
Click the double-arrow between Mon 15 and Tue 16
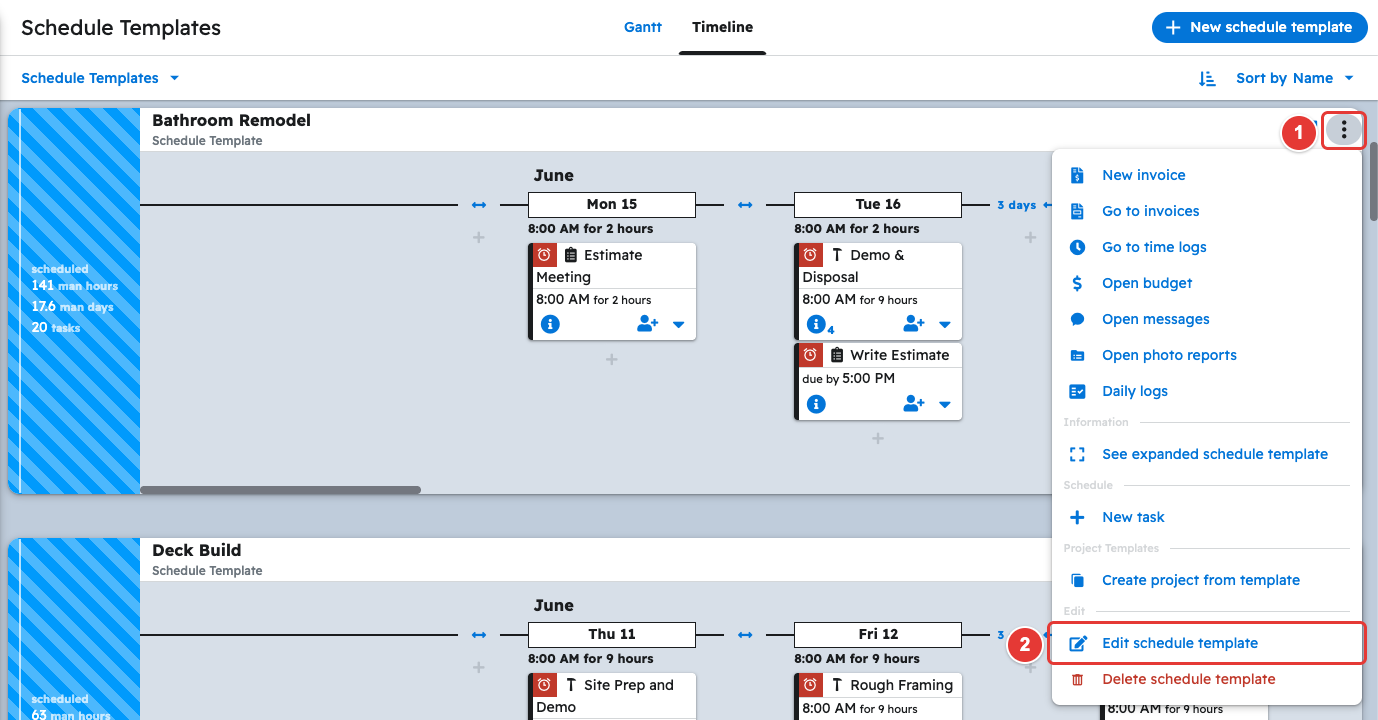[x=745, y=205]
